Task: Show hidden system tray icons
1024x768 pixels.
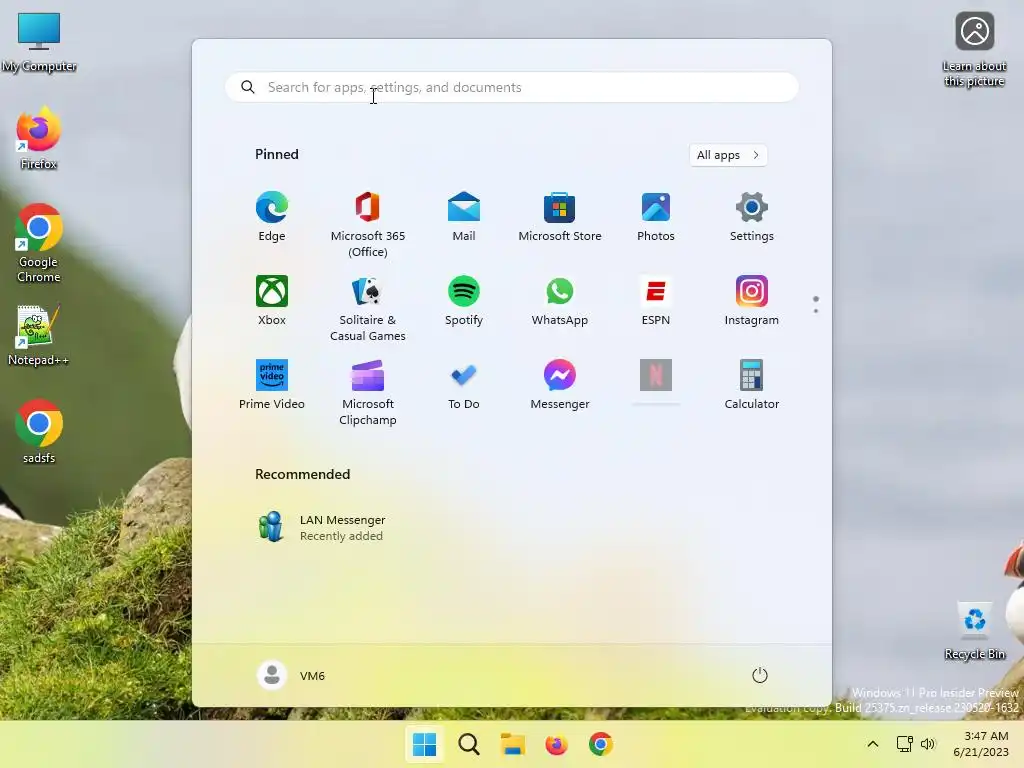Action: click(x=872, y=744)
